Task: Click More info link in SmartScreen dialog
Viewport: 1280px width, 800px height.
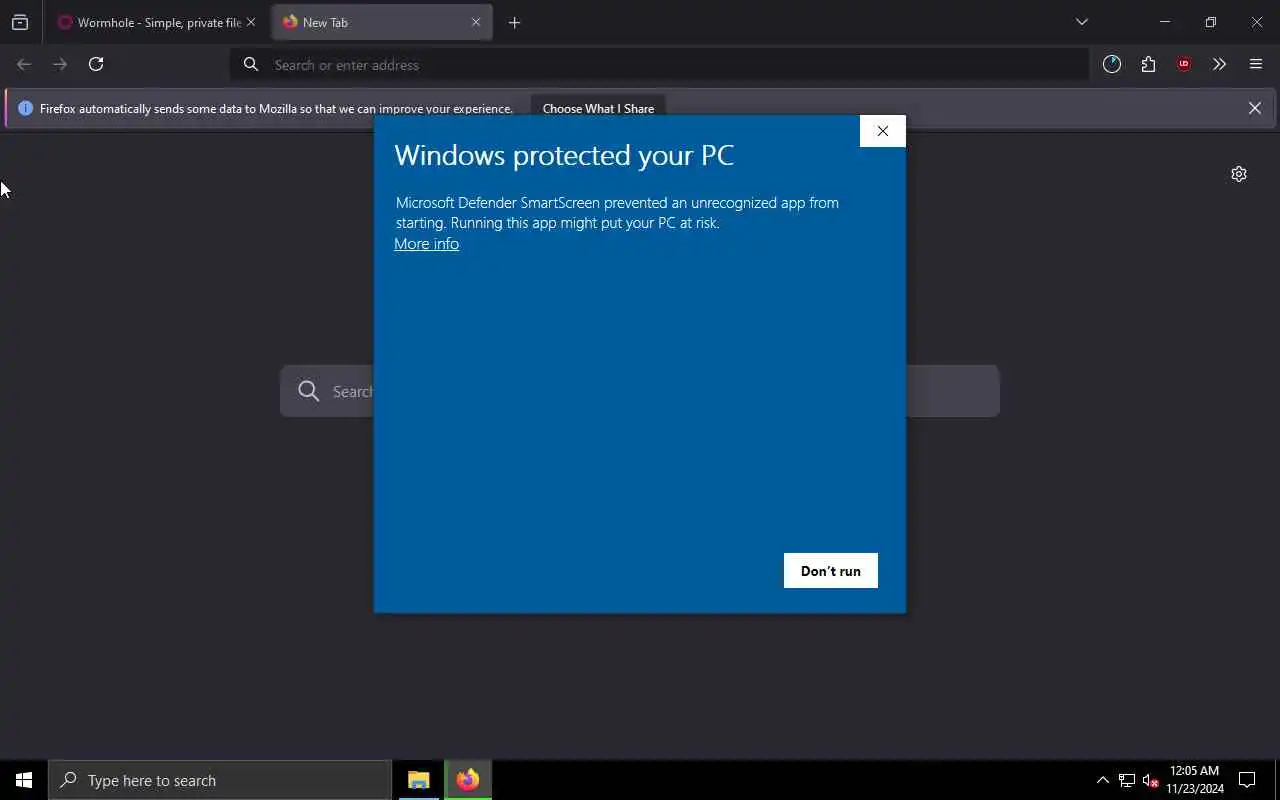Action: click(426, 244)
